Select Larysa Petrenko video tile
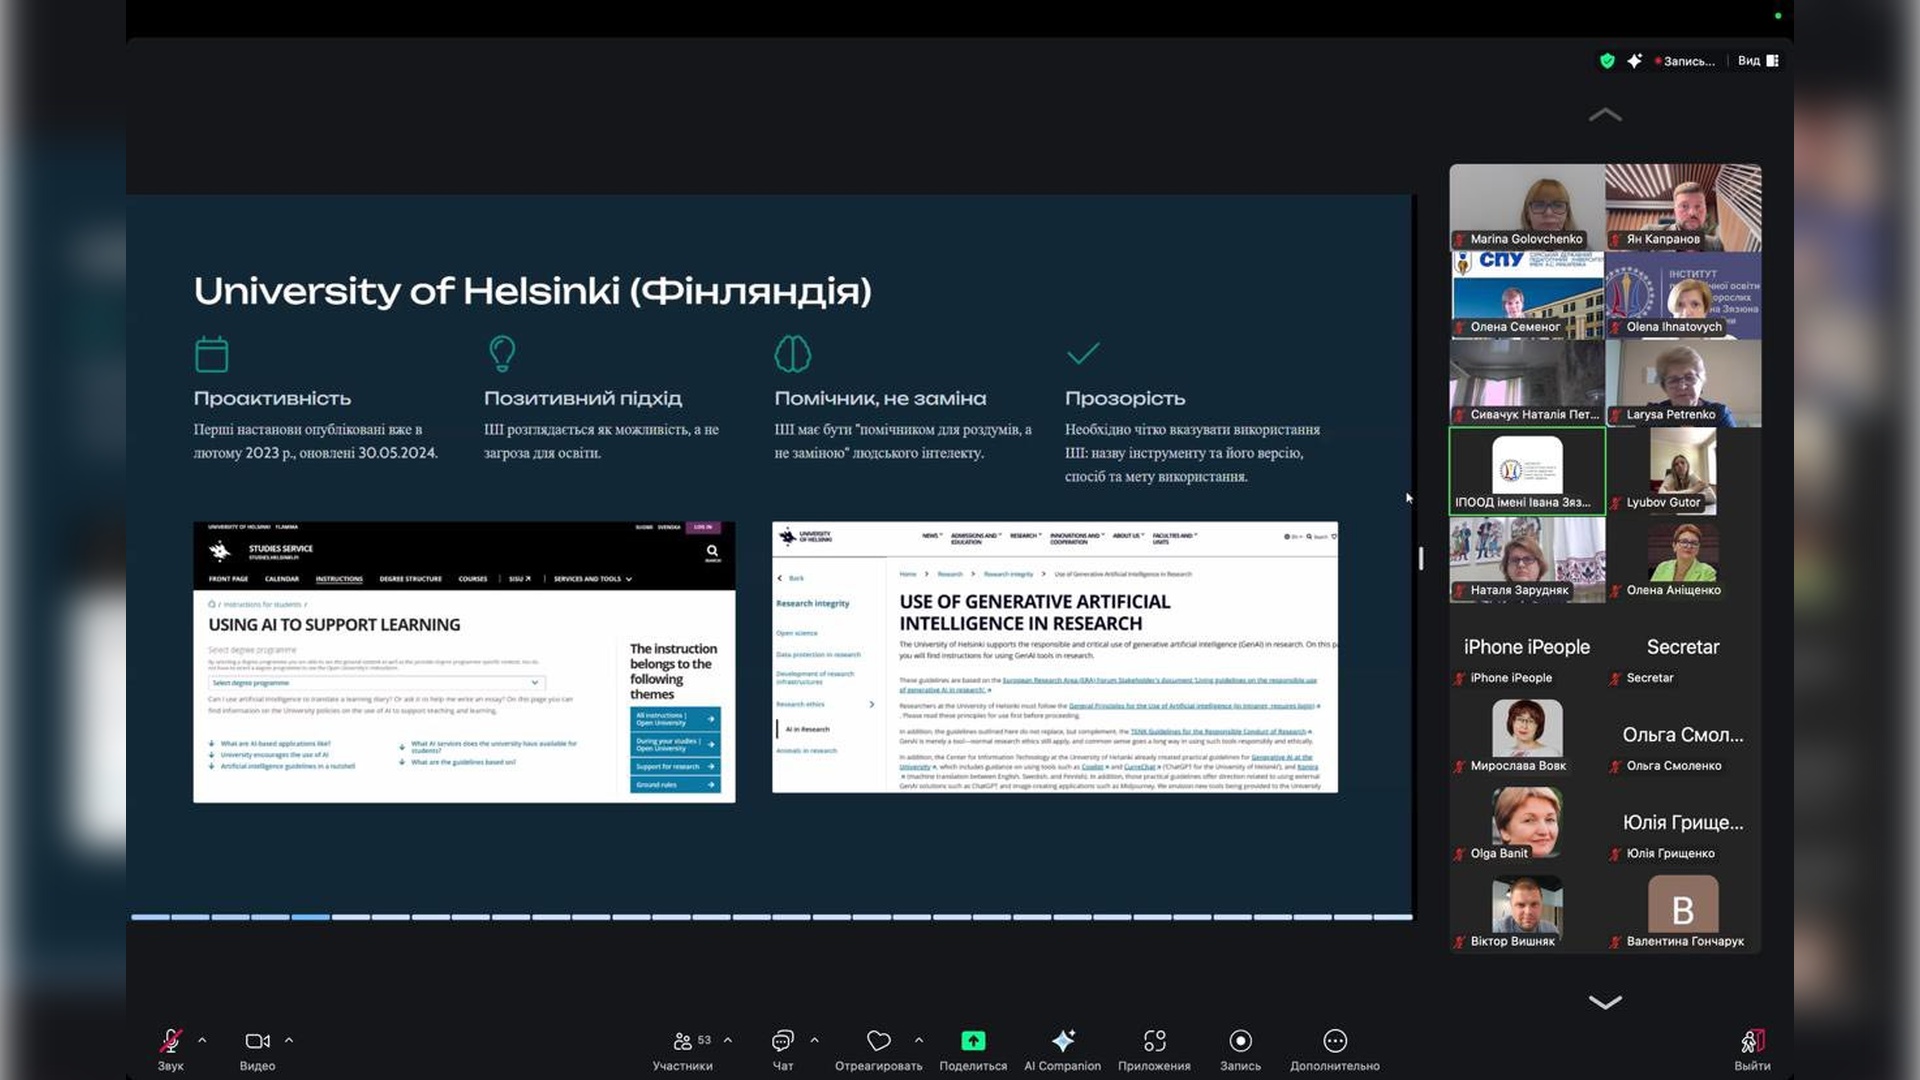 point(1684,383)
